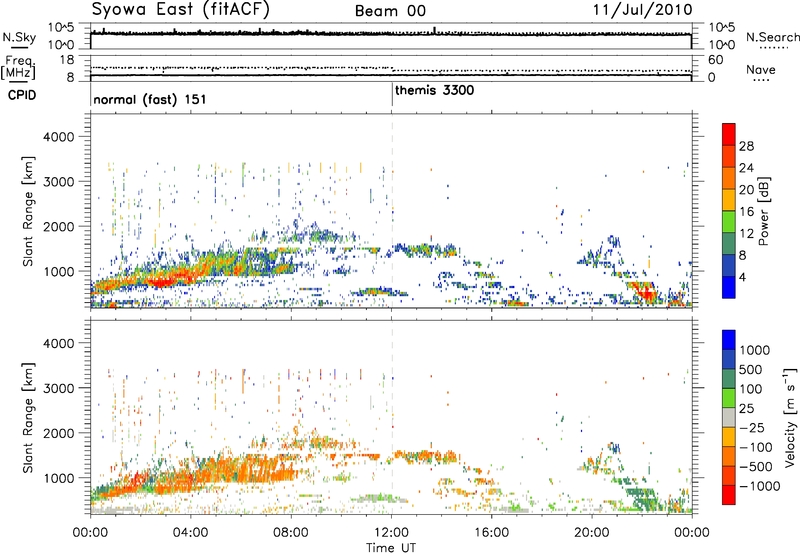The height and width of the screenshot is (554, 800).
Task: Click the '-500' label on Velocity colorbar
Action: pyautogui.click(x=755, y=467)
